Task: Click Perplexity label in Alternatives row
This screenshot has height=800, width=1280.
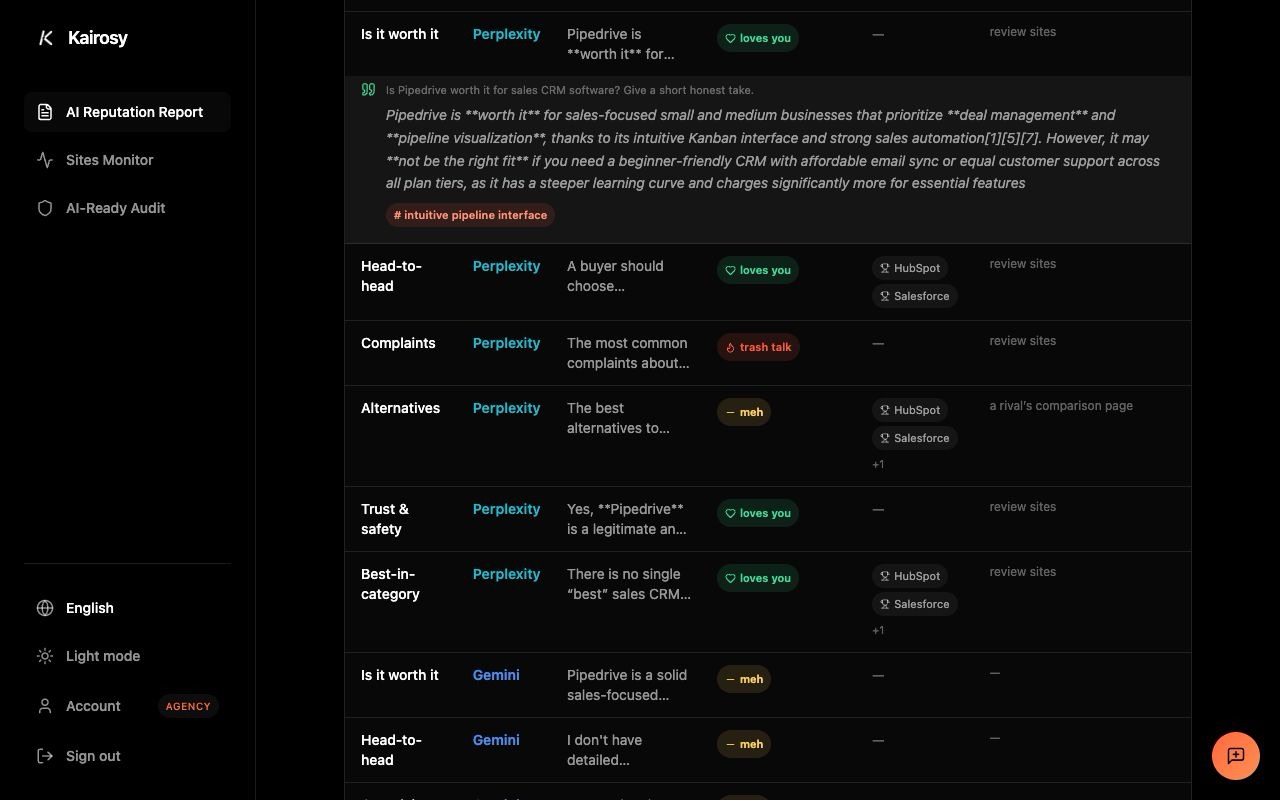Action: click(x=506, y=408)
